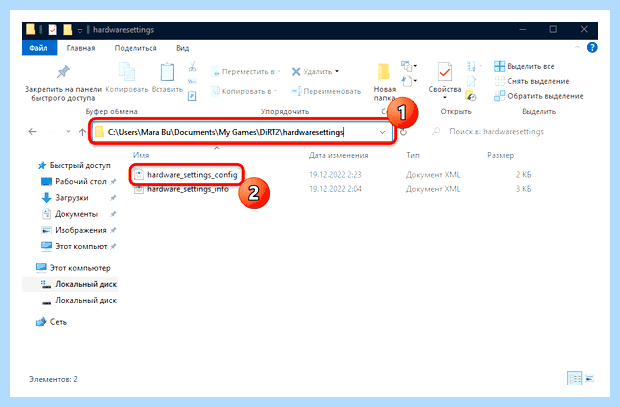
Task: Open the Файл ribbon tab
Action: tap(39, 48)
